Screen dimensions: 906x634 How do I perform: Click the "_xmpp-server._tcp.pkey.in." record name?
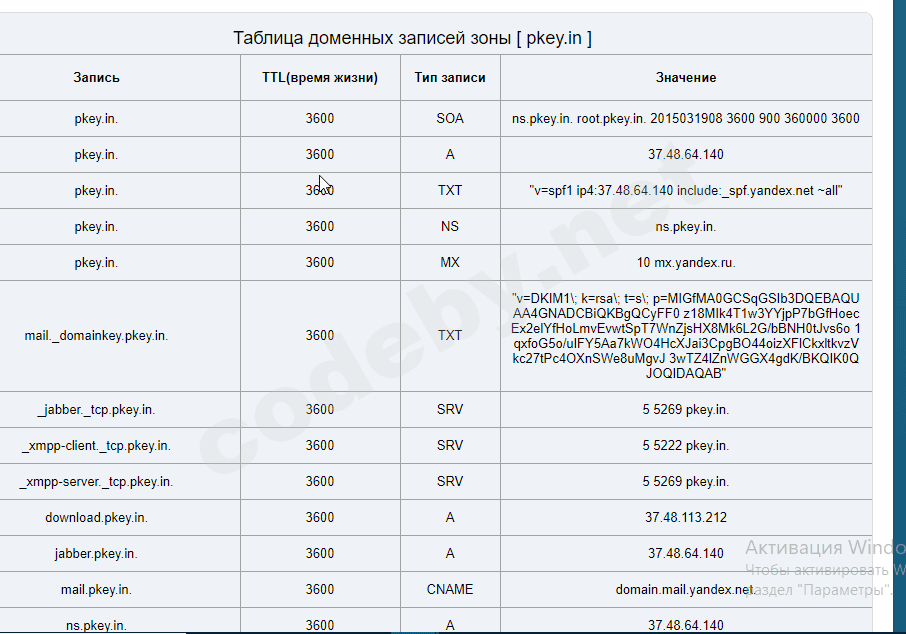pyautogui.click(x=96, y=481)
